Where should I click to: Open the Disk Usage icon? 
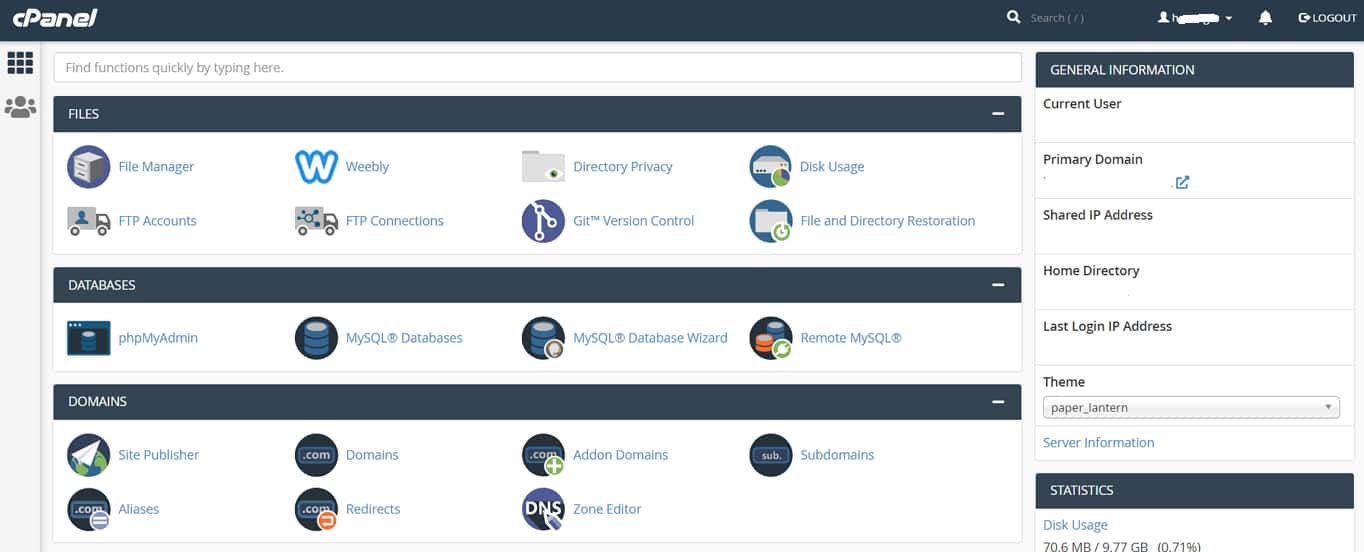pos(770,167)
